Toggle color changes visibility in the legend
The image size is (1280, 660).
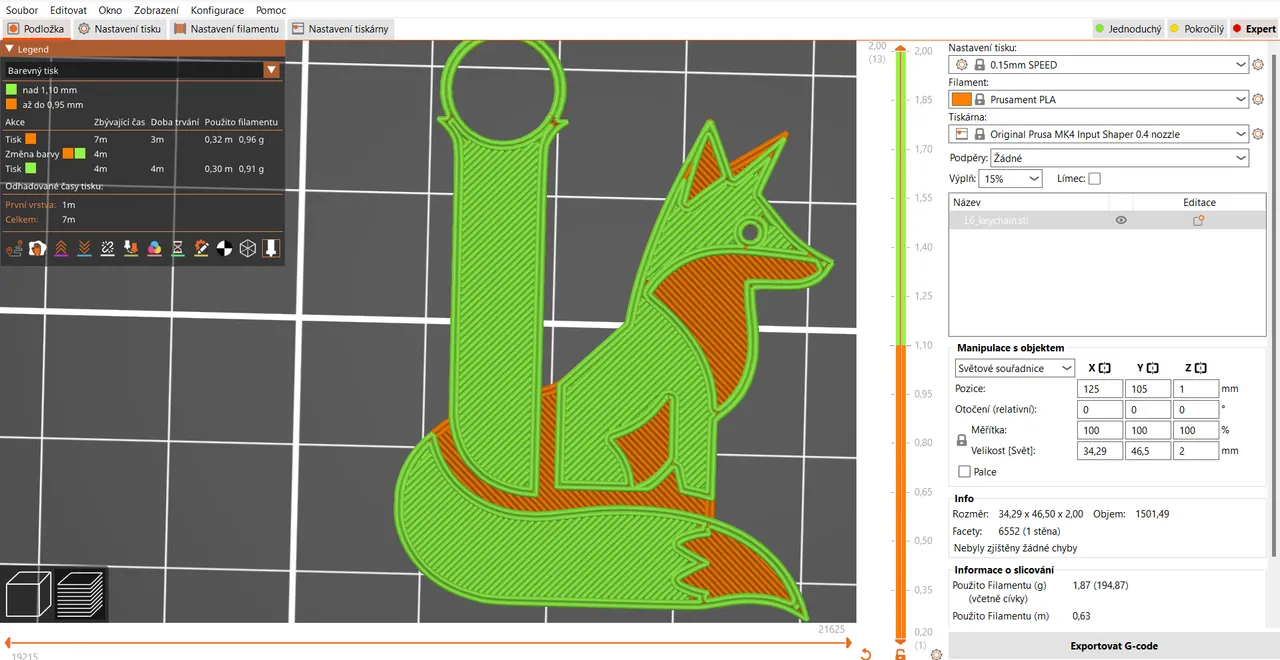[153, 248]
